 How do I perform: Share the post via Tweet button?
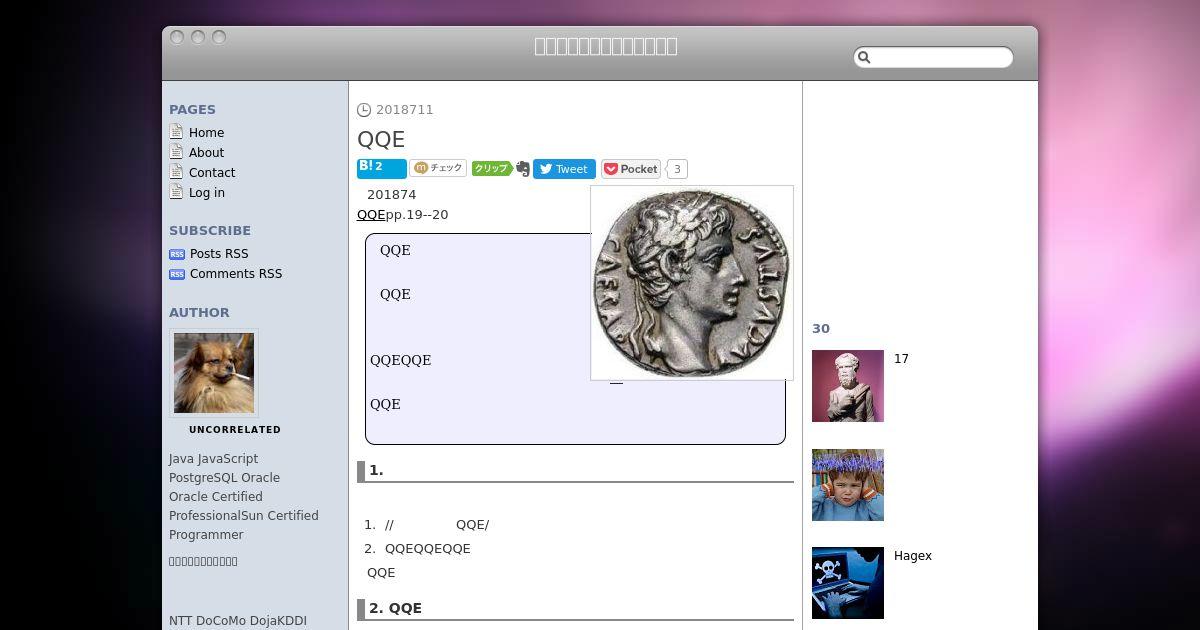click(x=564, y=169)
